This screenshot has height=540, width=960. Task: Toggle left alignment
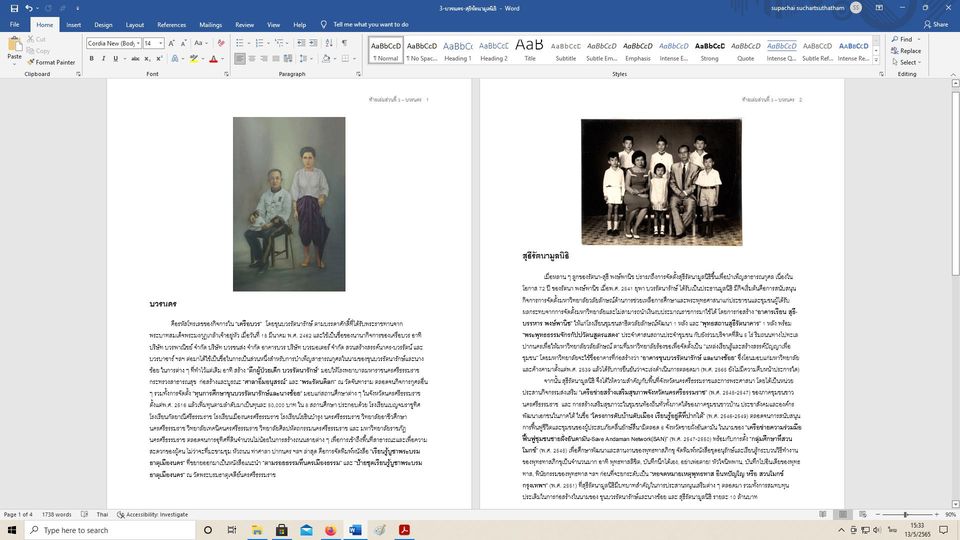coord(239,59)
